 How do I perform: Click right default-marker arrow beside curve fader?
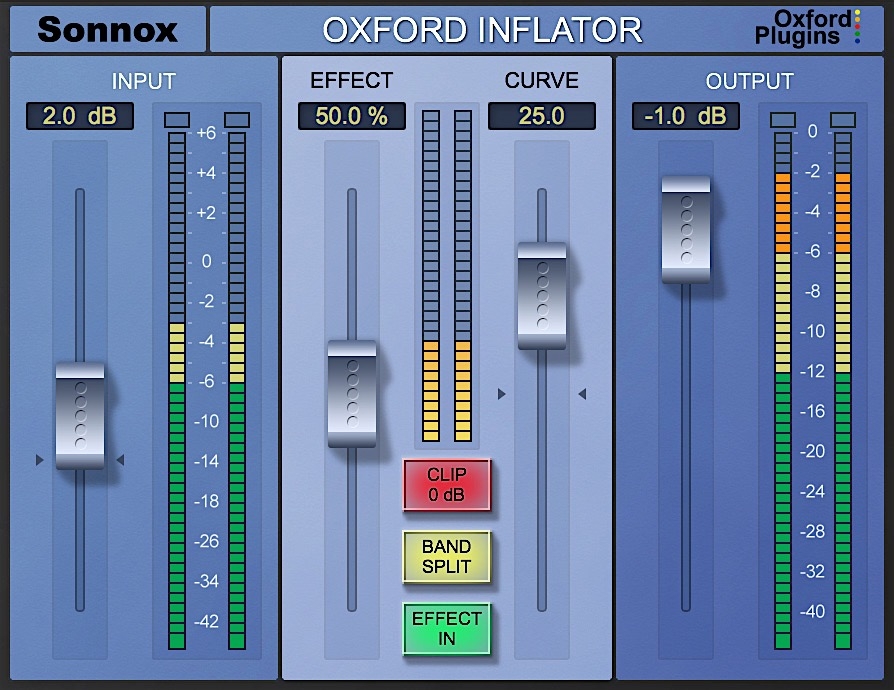pyautogui.click(x=582, y=394)
